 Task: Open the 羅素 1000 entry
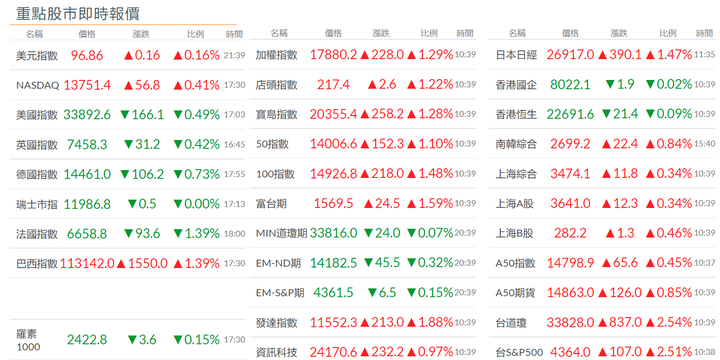coord(28,340)
